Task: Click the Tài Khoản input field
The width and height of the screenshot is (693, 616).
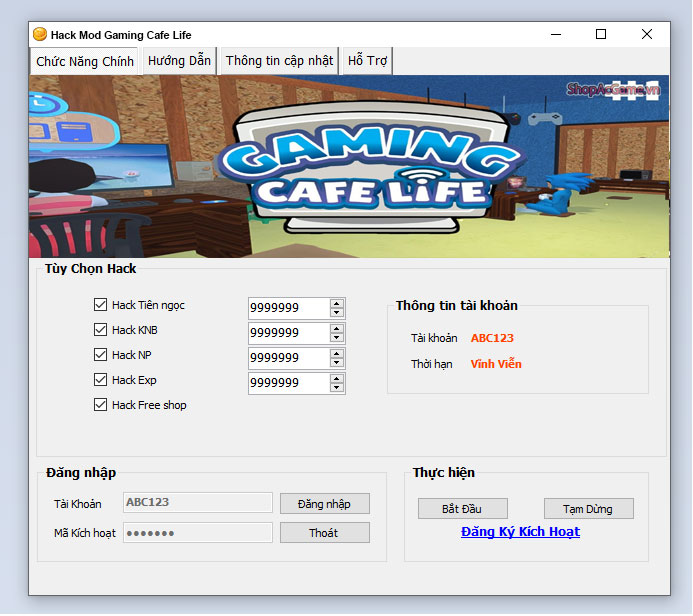Action: pyautogui.click(x=198, y=502)
